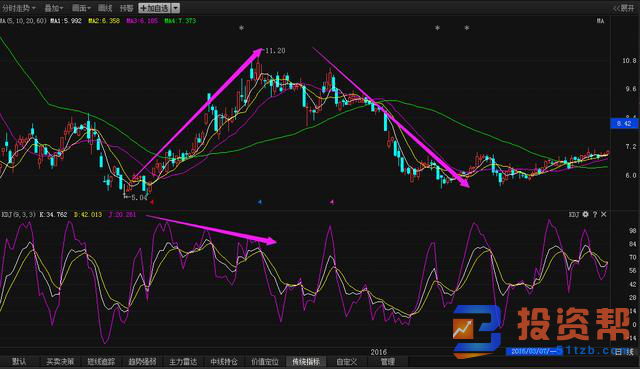
Task: Open the 价值定位 tab
Action: [265, 362]
